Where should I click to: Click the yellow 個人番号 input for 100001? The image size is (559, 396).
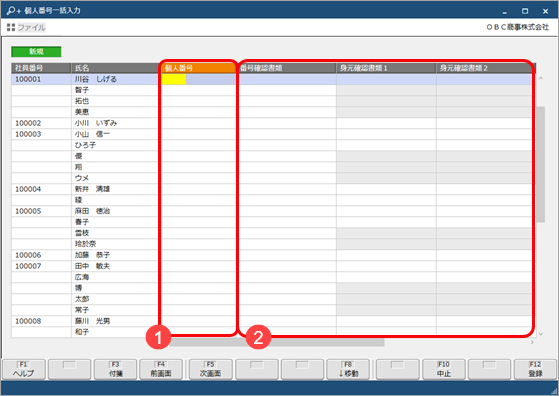(174, 79)
